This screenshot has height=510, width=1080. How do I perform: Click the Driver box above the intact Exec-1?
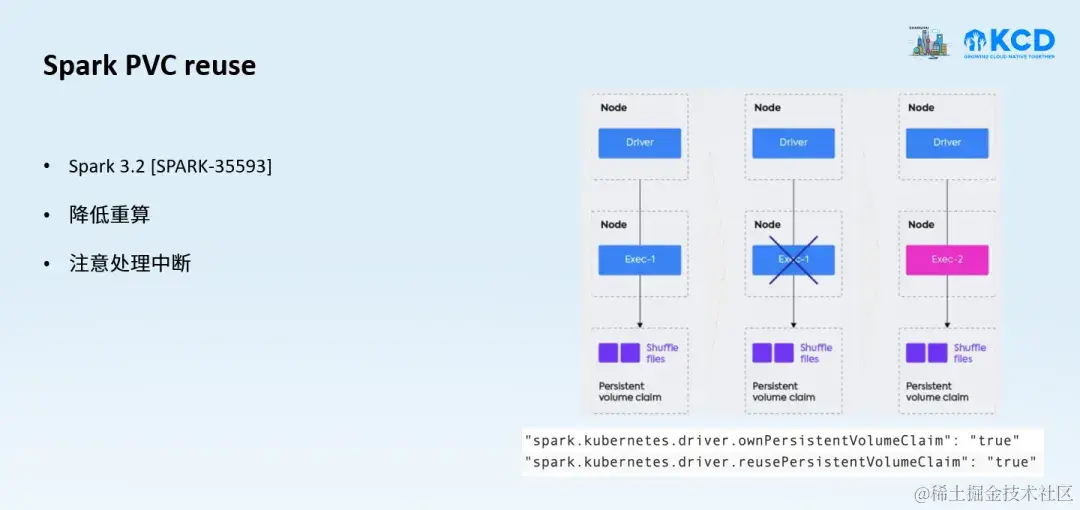click(639, 143)
